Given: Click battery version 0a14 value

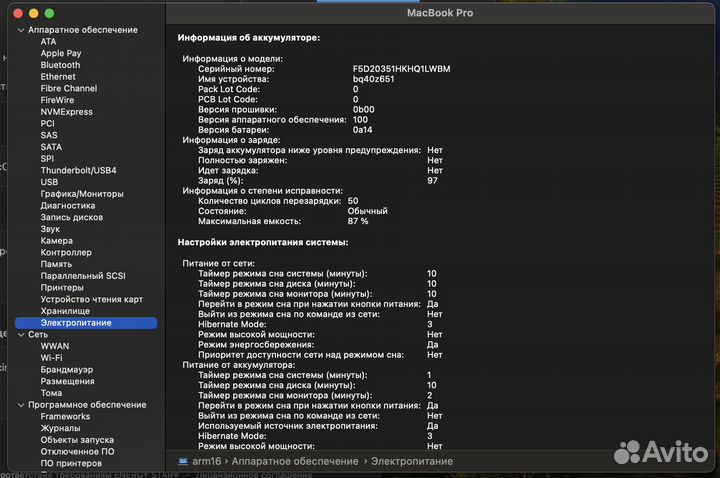Looking at the screenshot, I should (x=362, y=130).
